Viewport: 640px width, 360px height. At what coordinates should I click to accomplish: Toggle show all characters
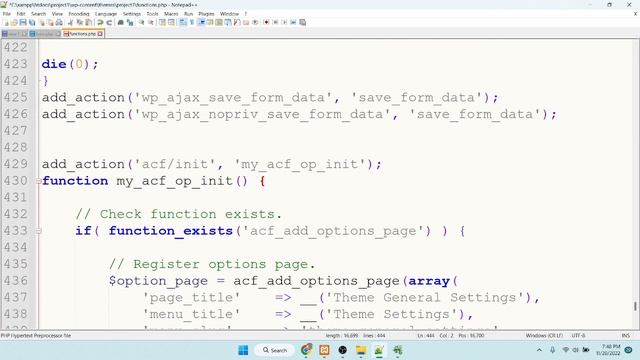(192, 22)
